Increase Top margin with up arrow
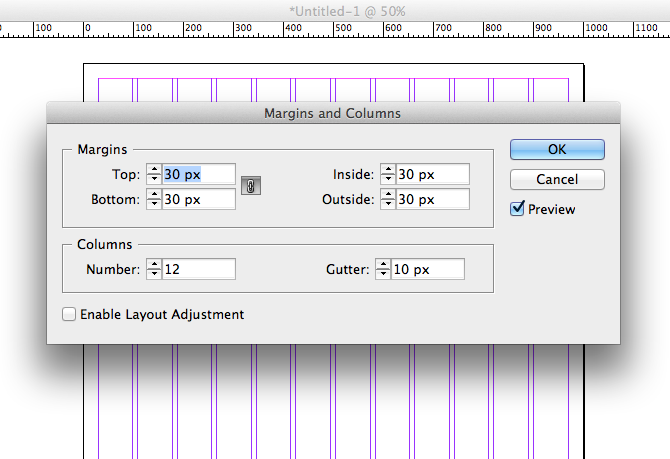 pos(154,169)
